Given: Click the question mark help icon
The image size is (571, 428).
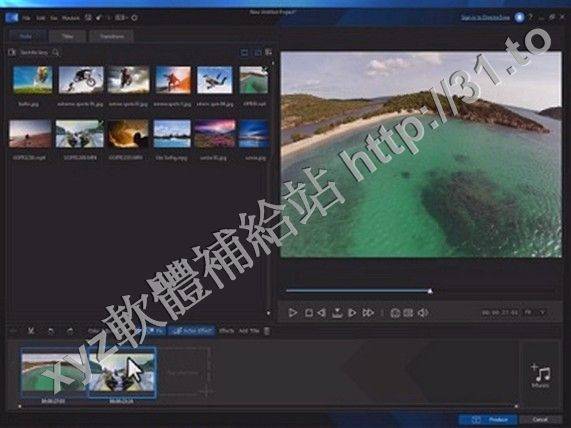Looking at the screenshot, I should click(x=530, y=17).
